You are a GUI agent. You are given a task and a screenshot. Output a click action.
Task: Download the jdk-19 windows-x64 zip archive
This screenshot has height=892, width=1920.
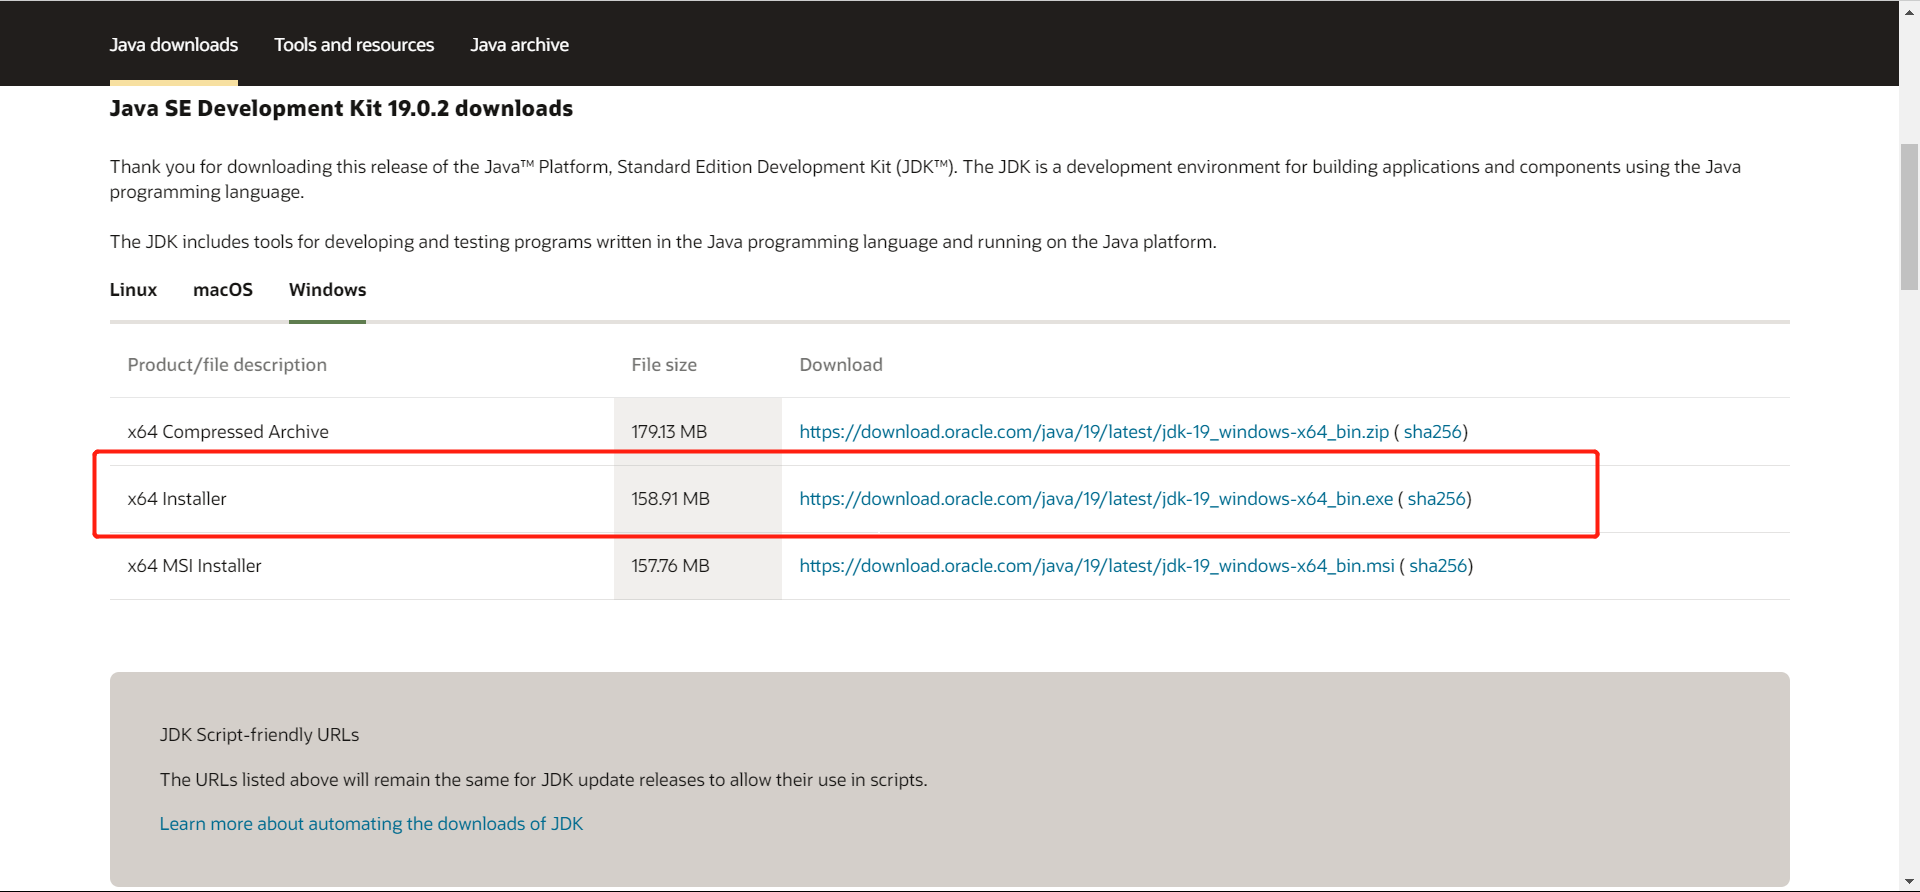(x=1093, y=432)
